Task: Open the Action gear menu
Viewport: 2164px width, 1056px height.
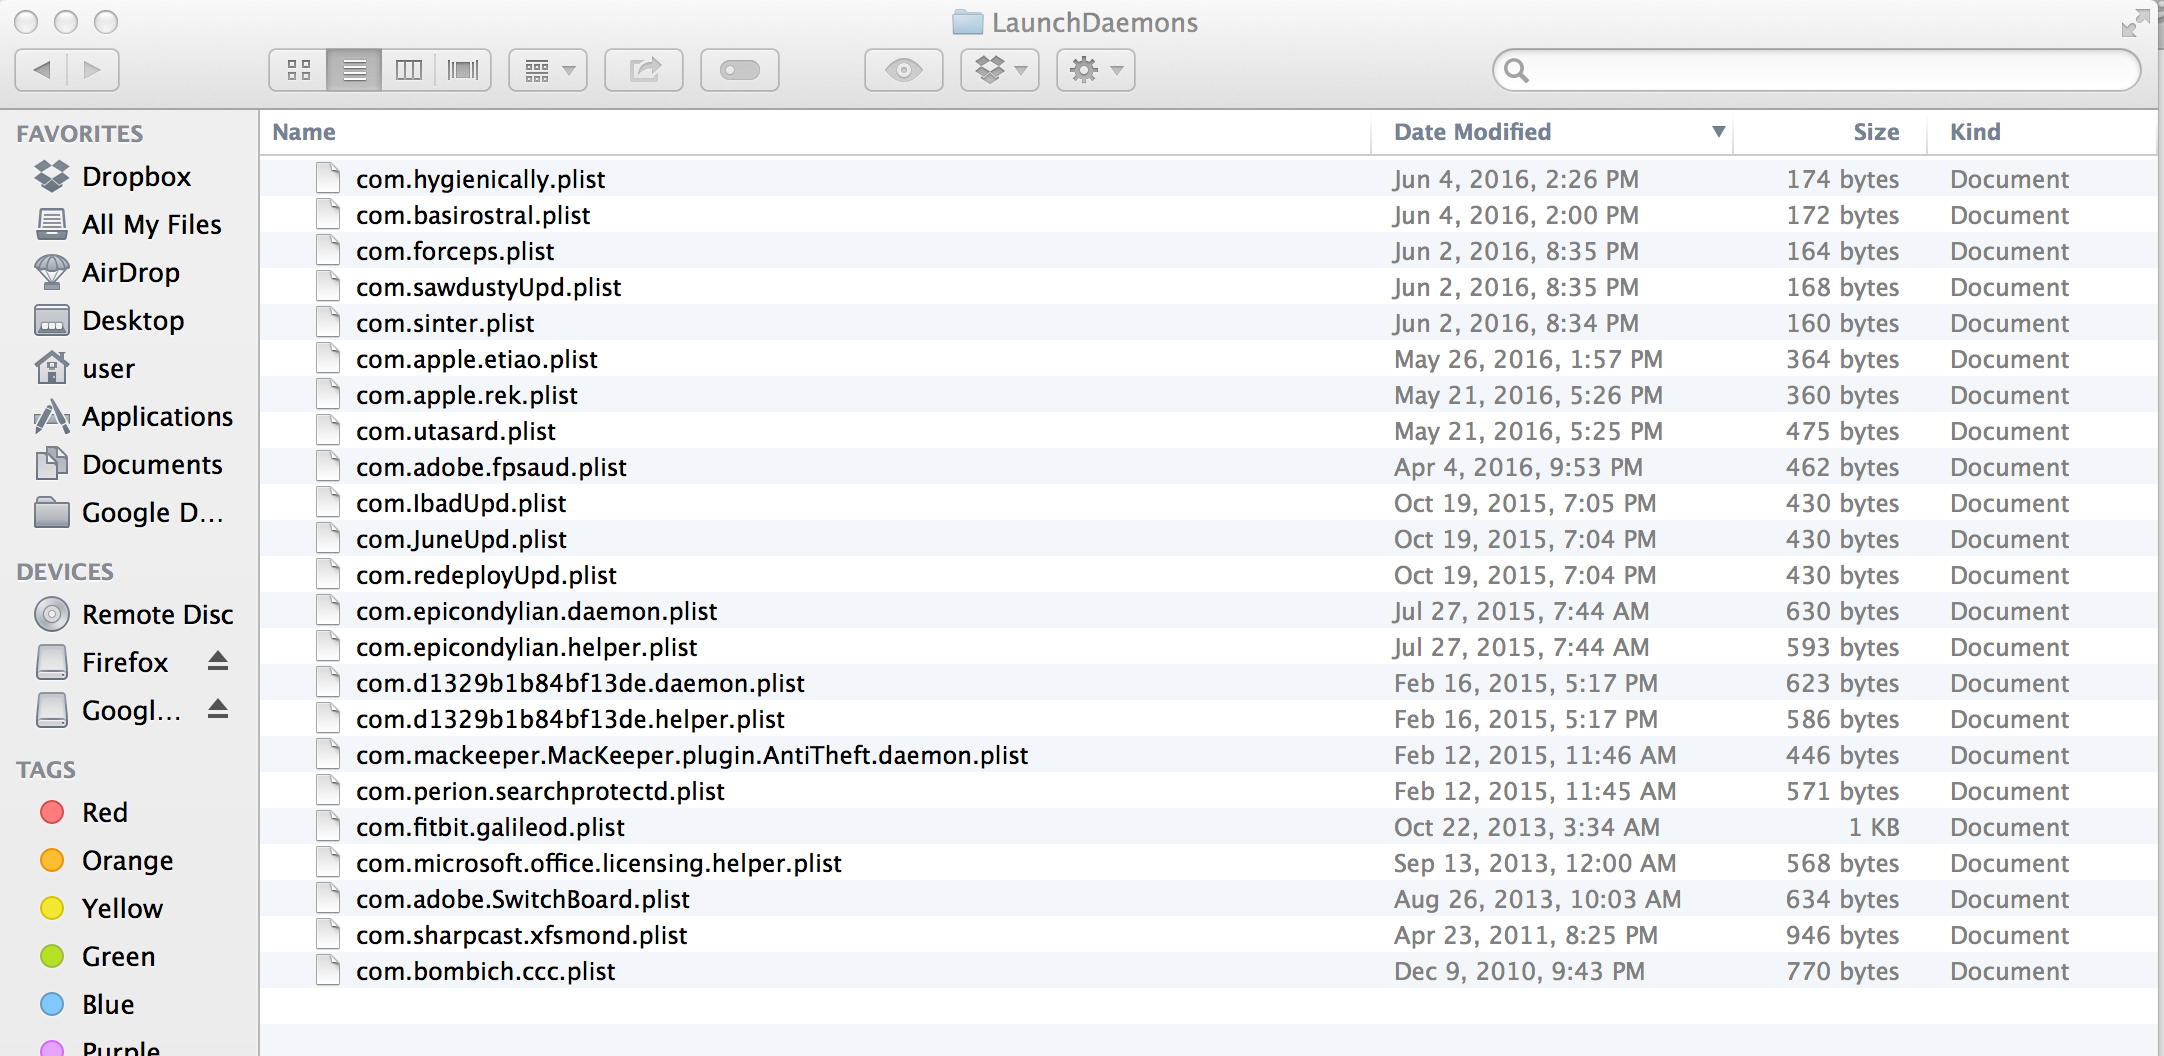Action: [1096, 70]
